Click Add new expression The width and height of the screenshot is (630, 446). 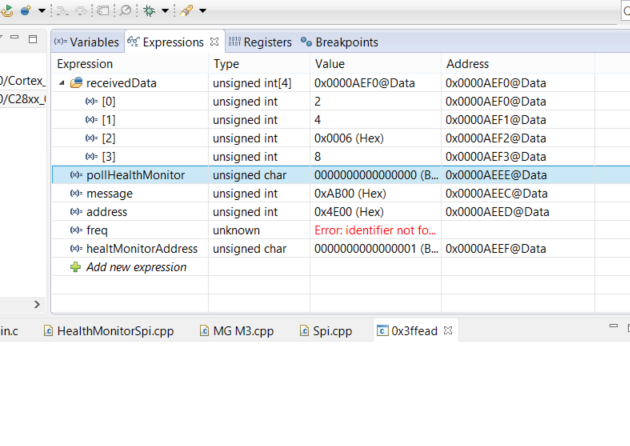(x=136, y=267)
